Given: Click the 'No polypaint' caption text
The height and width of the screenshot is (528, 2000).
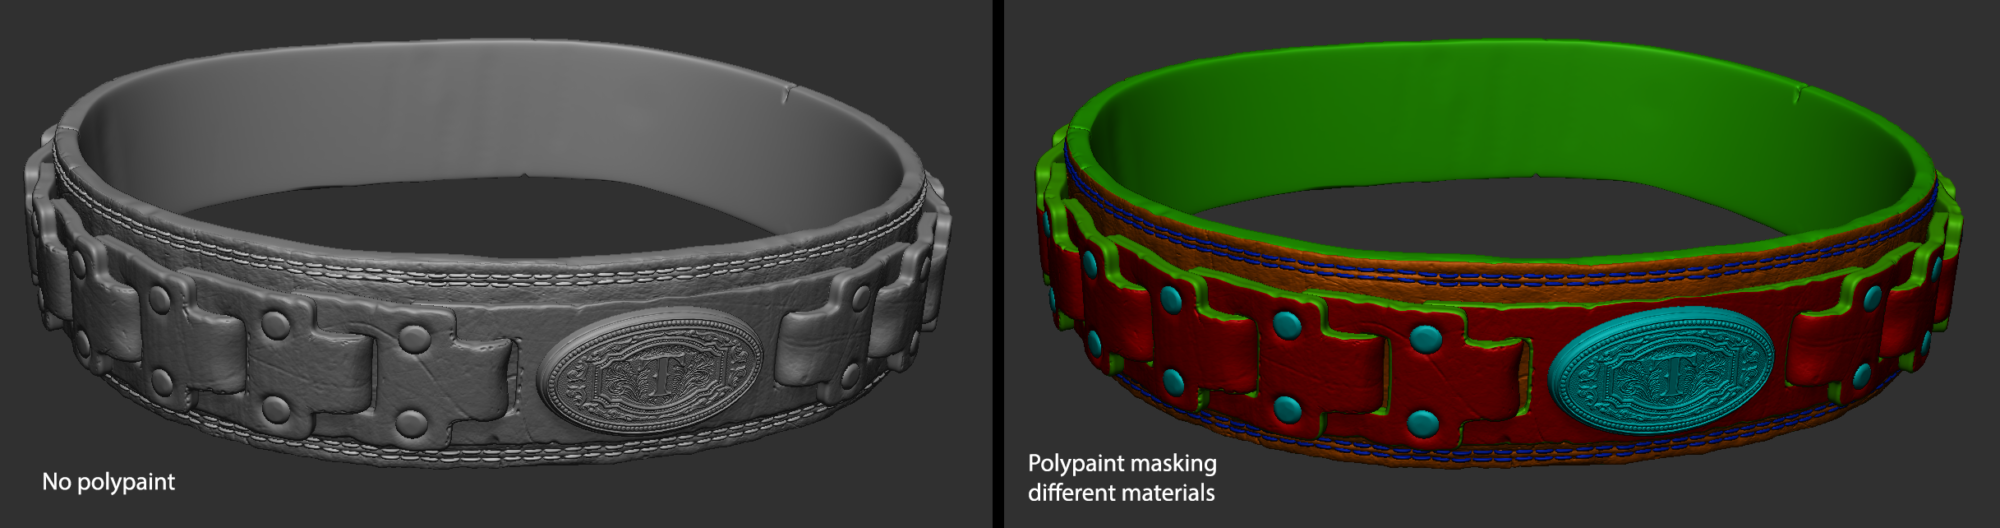Looking at the screenshot, I should (x=108, y=482).
